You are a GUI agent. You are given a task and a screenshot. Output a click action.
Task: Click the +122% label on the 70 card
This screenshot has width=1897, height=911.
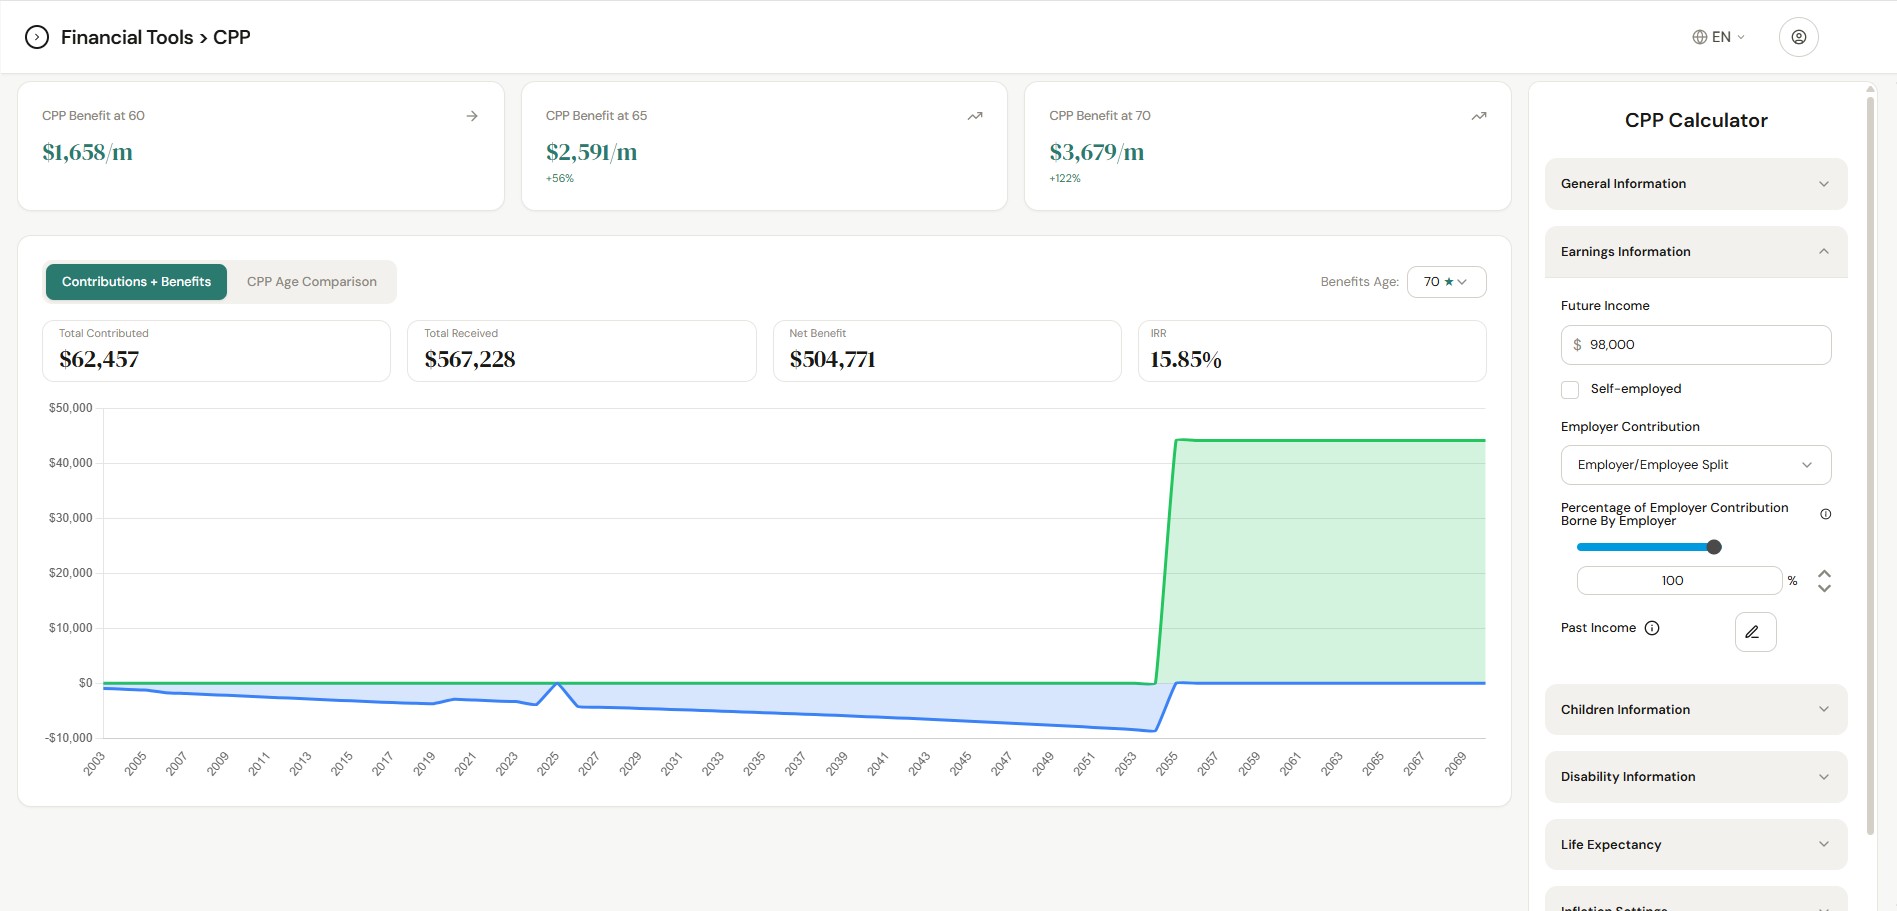tap(1065, 179)
